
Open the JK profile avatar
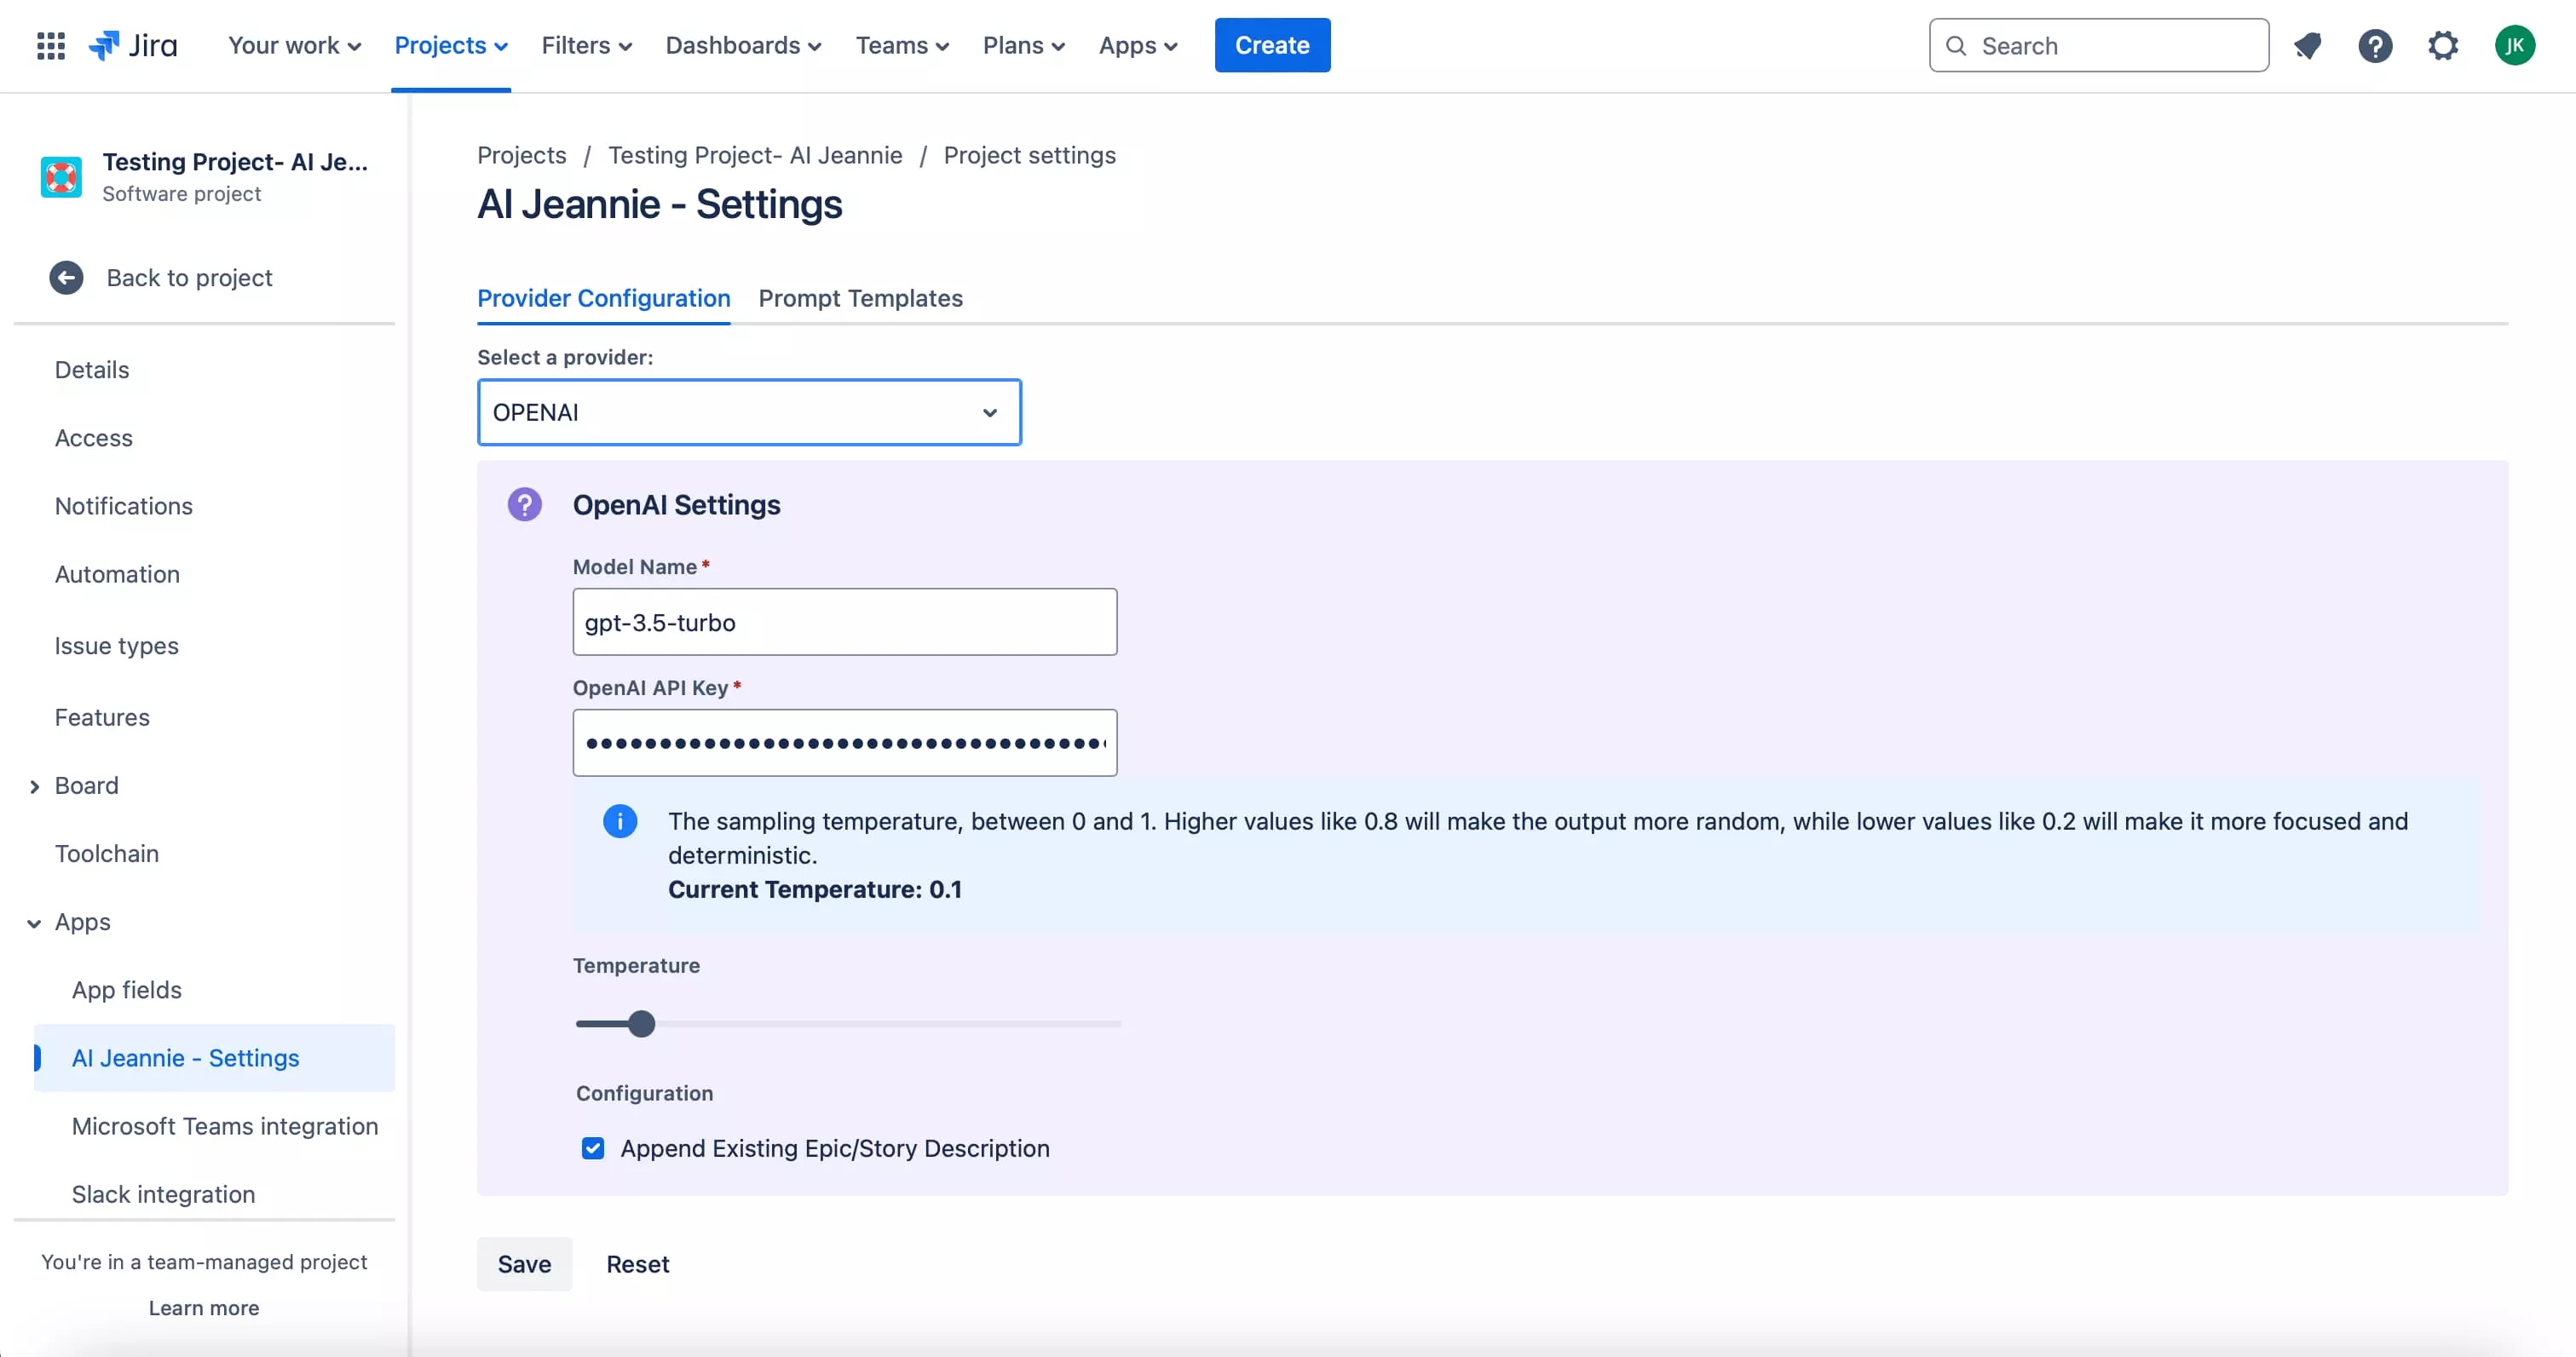[x=2514, y=45]
